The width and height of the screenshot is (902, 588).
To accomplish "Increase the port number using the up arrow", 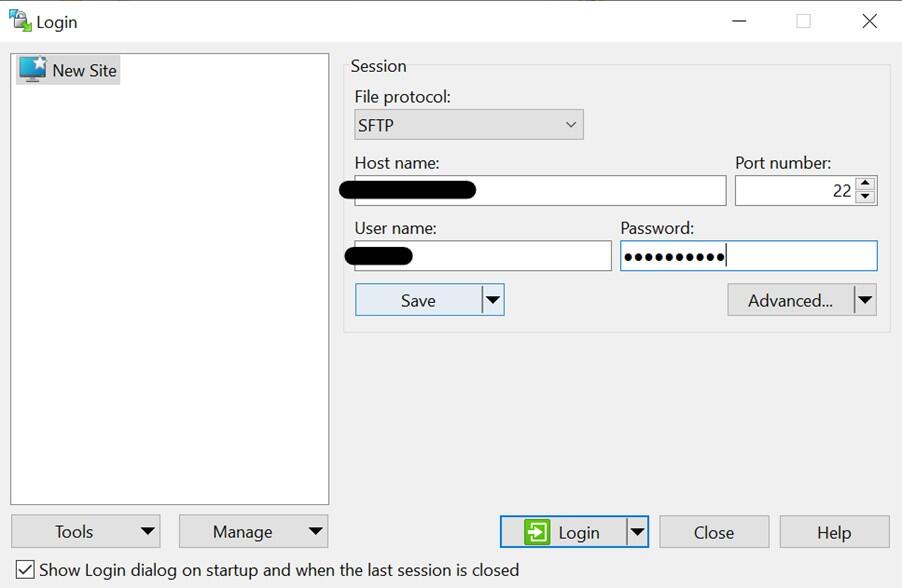I will click(865, 184).
